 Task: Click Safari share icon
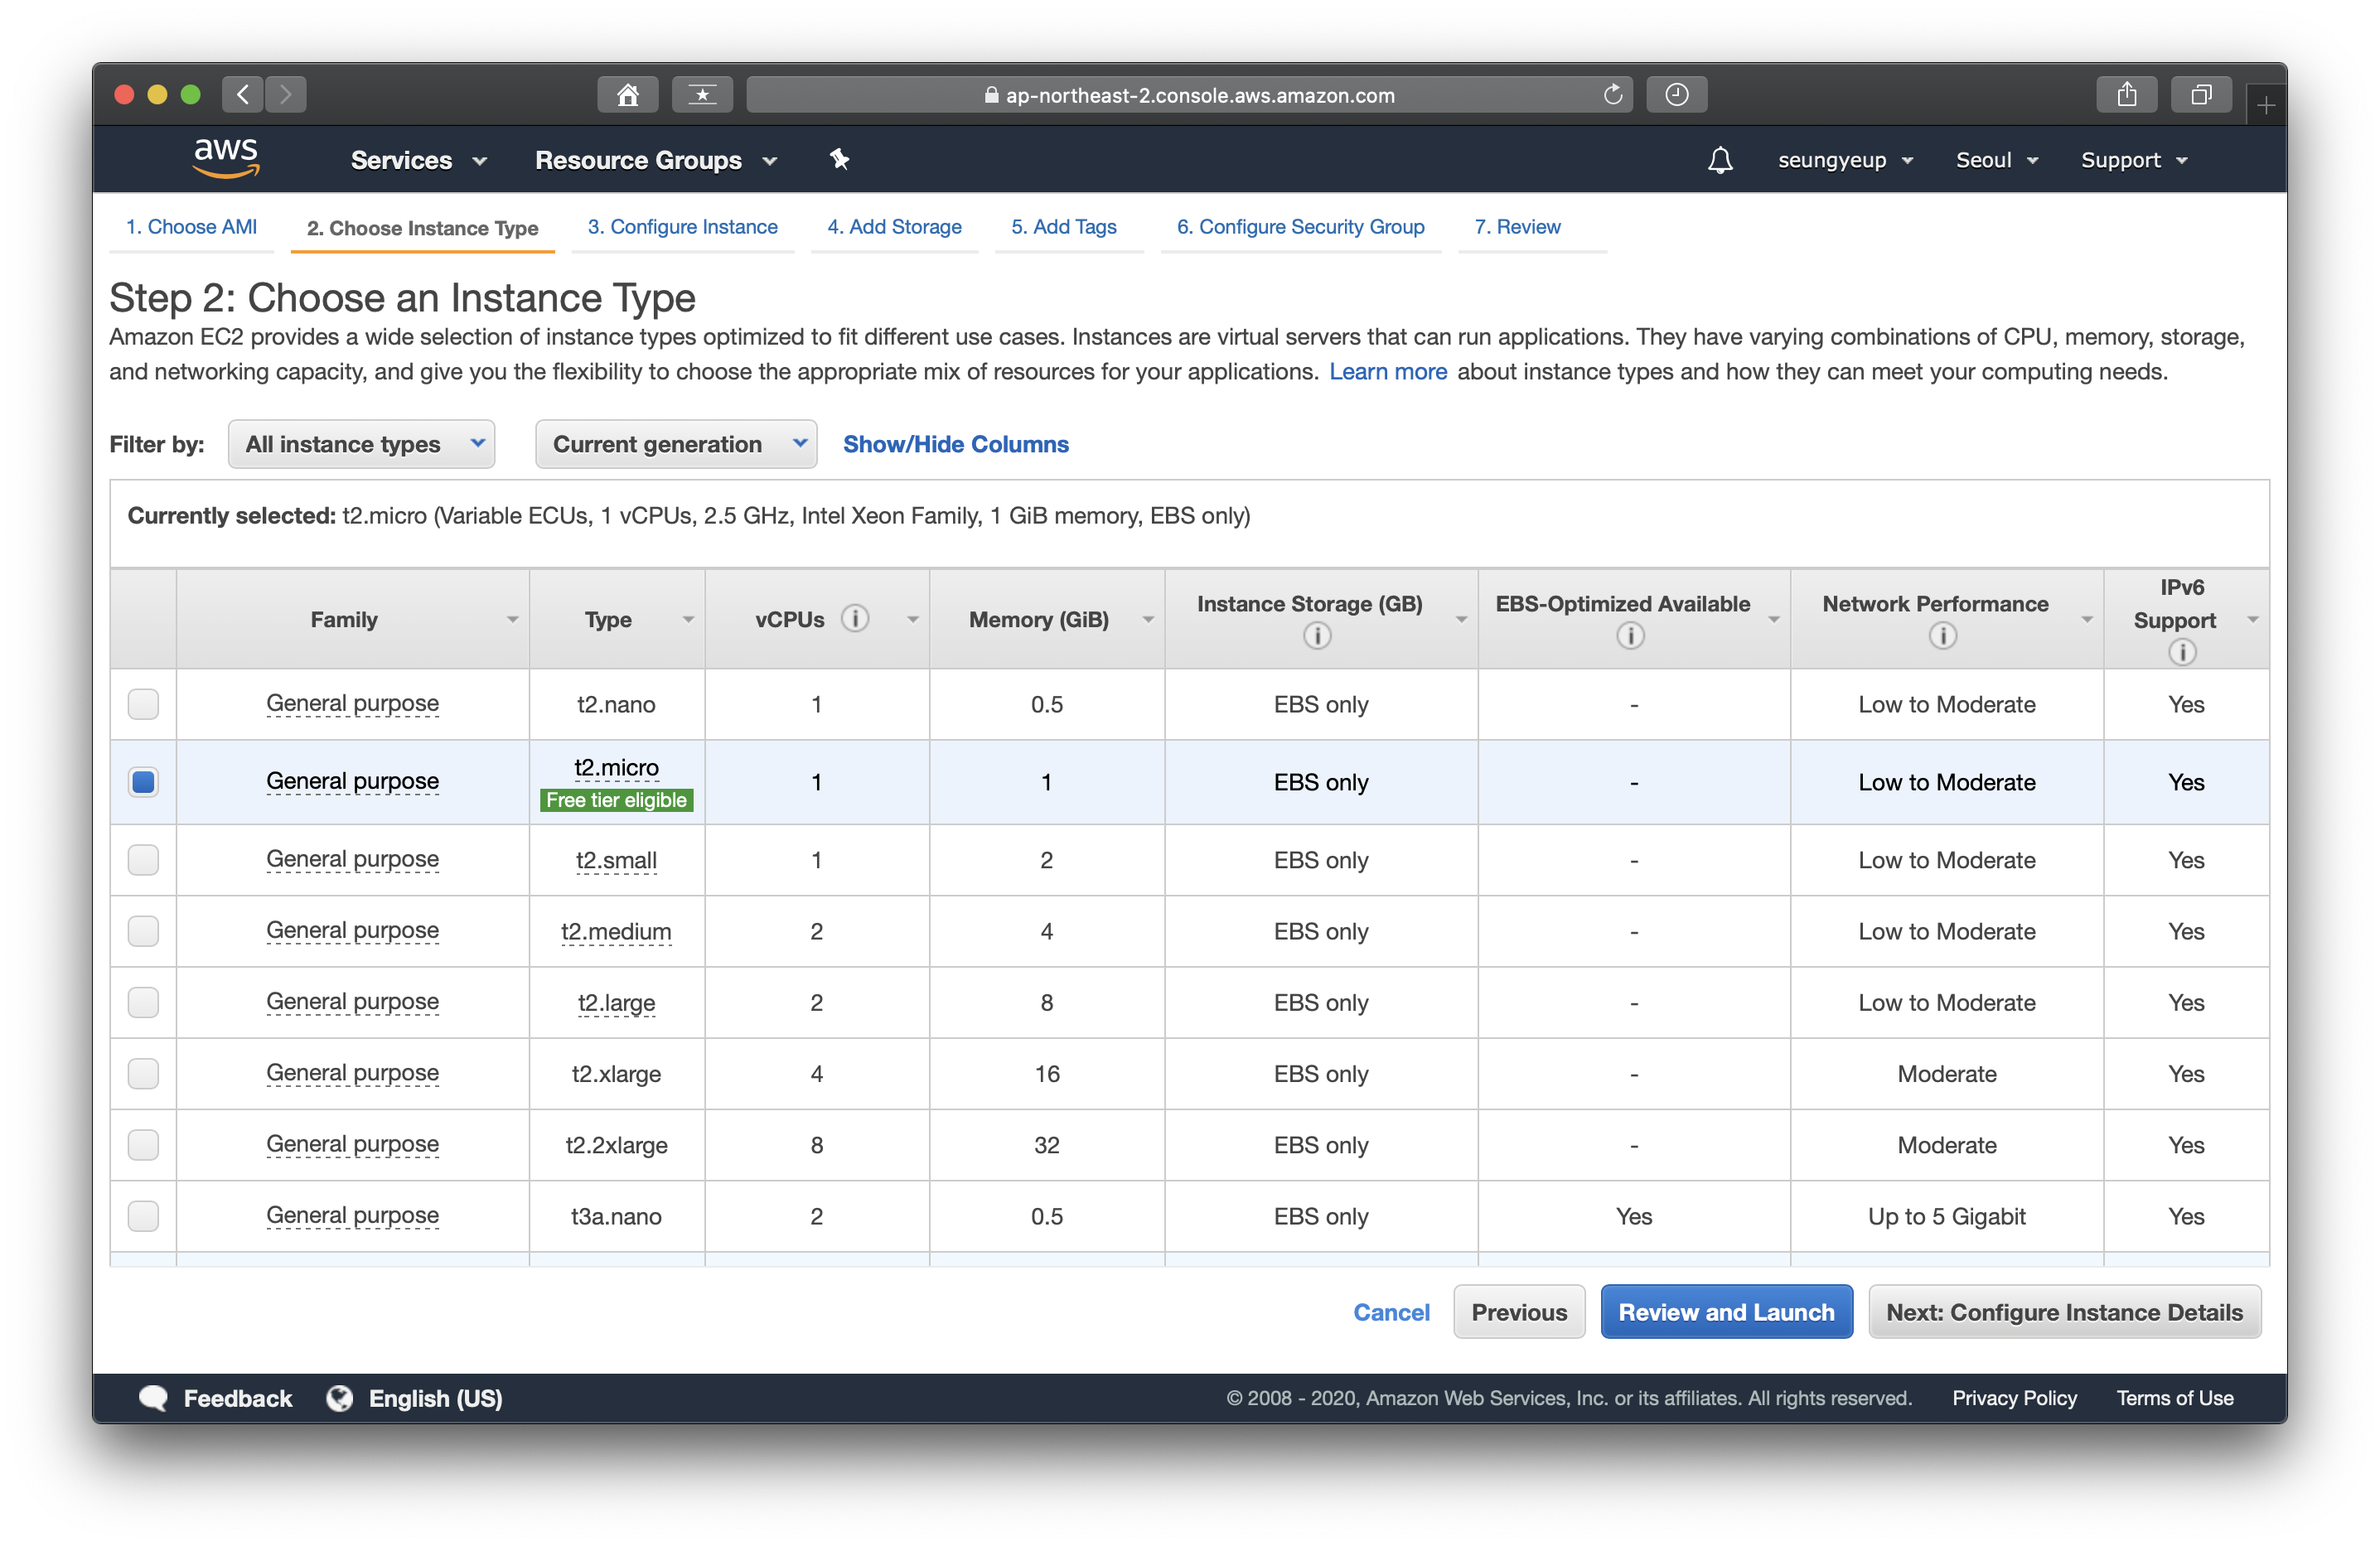pyautogui.click(x=2126, y=95)
